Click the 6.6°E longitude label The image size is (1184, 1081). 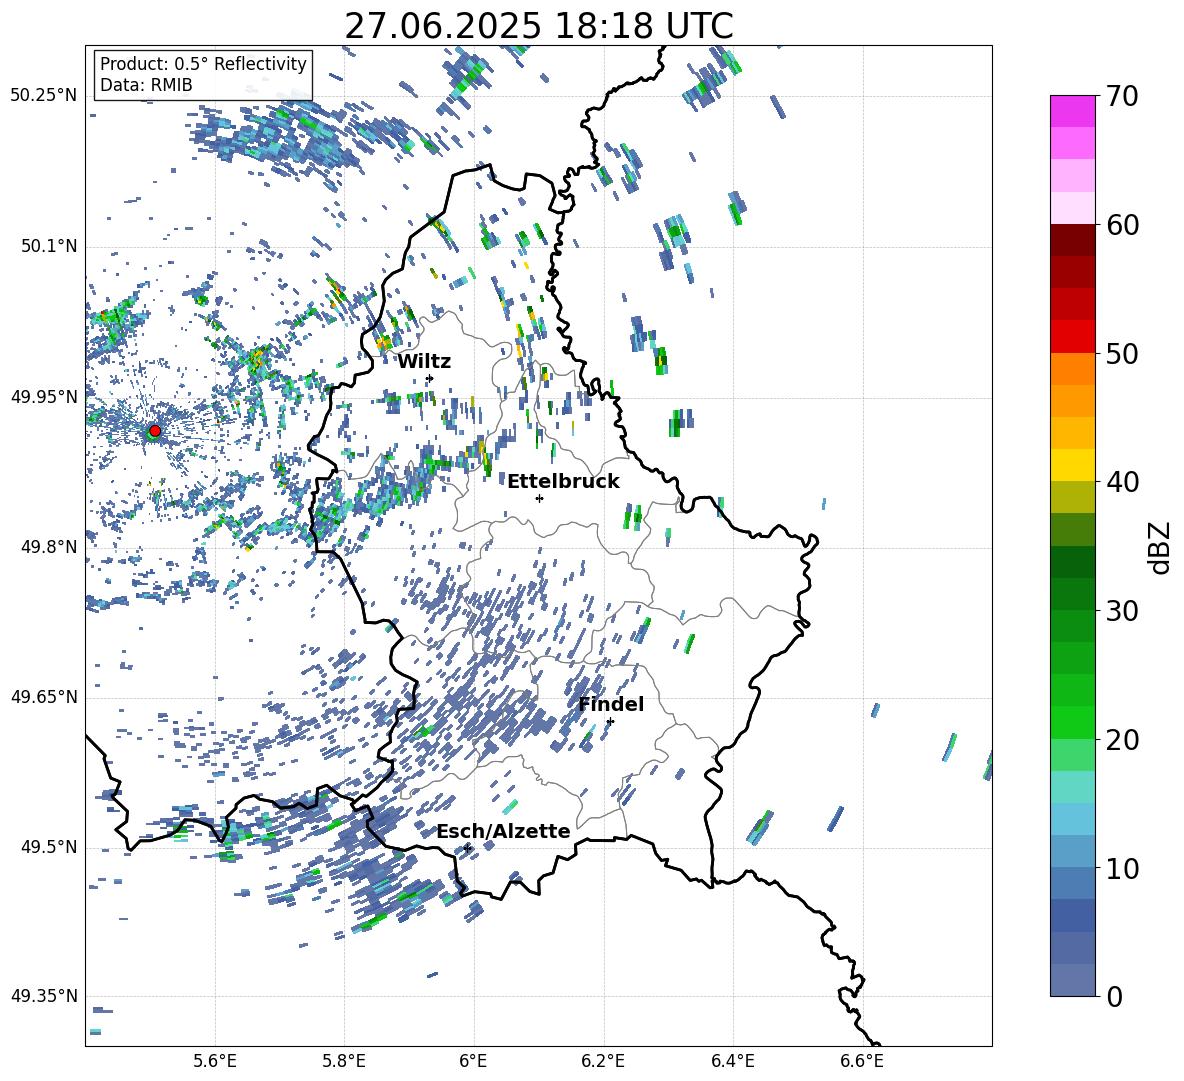[x=862, y=1061]
